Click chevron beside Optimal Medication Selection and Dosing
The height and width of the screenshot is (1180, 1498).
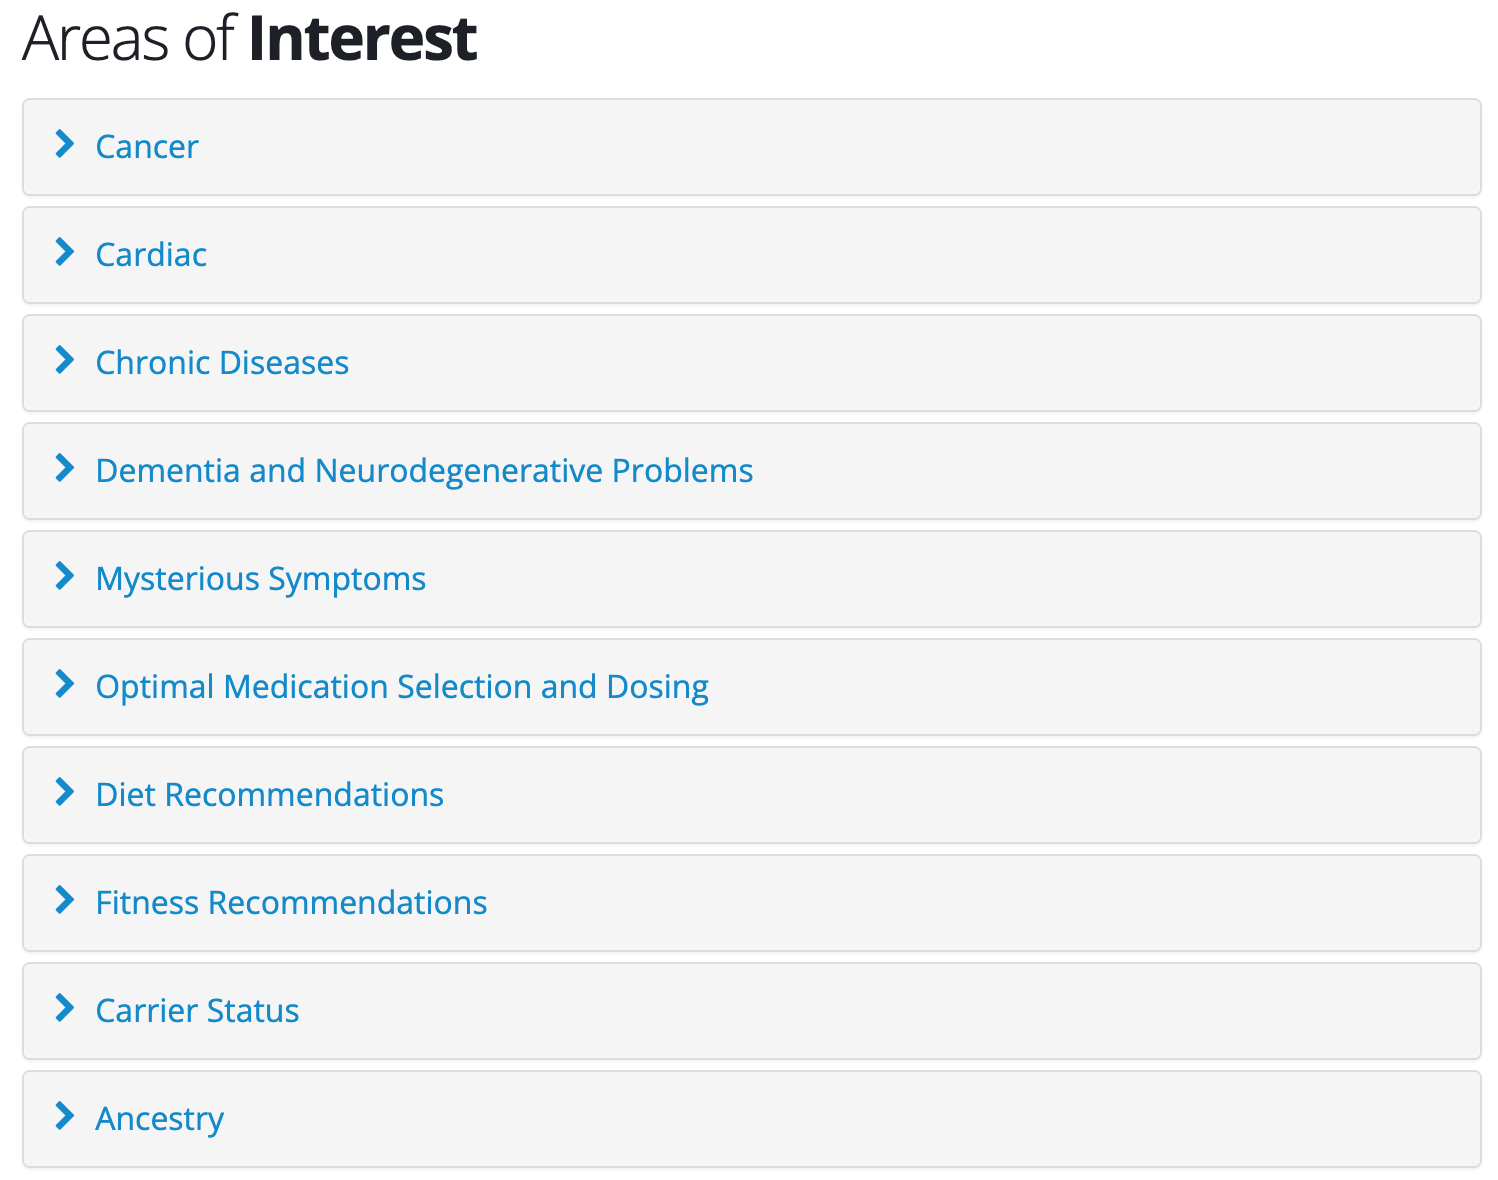[65, 684]
